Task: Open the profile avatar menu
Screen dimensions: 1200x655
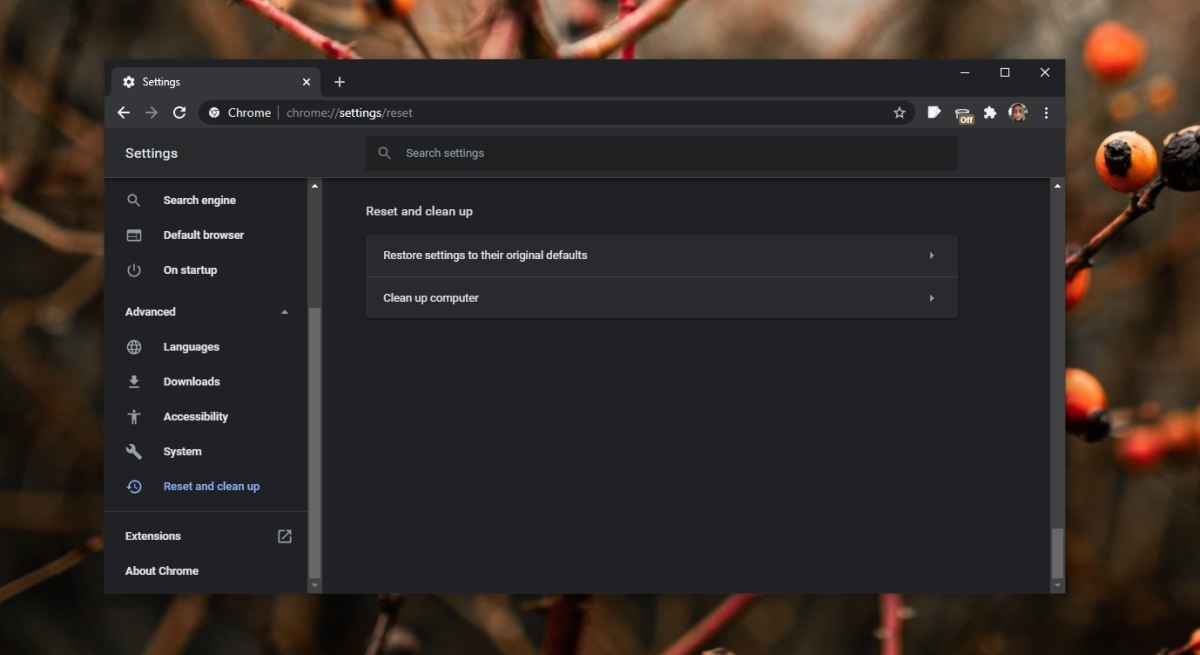Action: pos(1018,113)
